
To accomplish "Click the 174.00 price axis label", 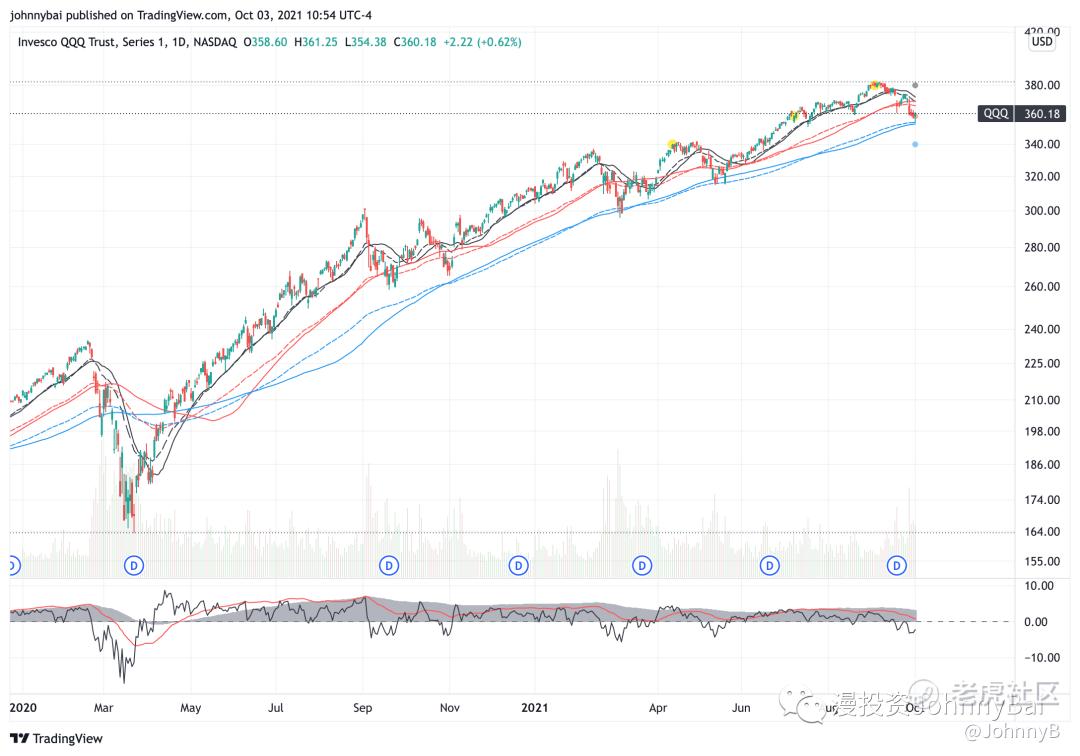I will tap(1041, 500).
